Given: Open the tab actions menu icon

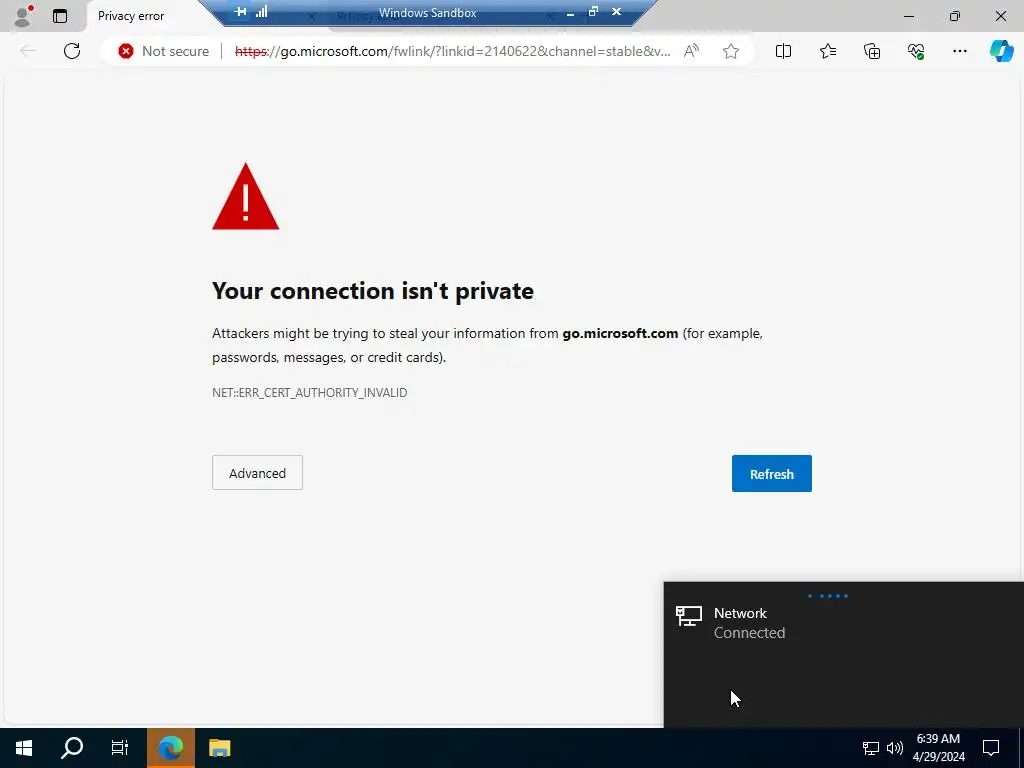Looking at the screenshot, I should pos(60,16).
